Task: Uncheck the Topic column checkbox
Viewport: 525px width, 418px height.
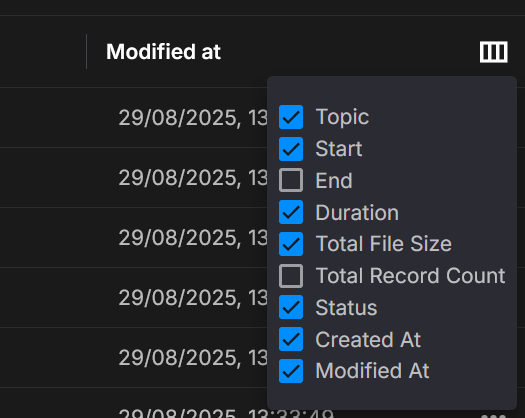Action: [x=291, y=117]
